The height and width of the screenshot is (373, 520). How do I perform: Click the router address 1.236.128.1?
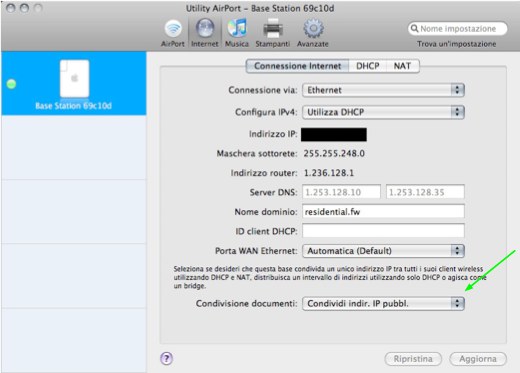click(329, 173)
